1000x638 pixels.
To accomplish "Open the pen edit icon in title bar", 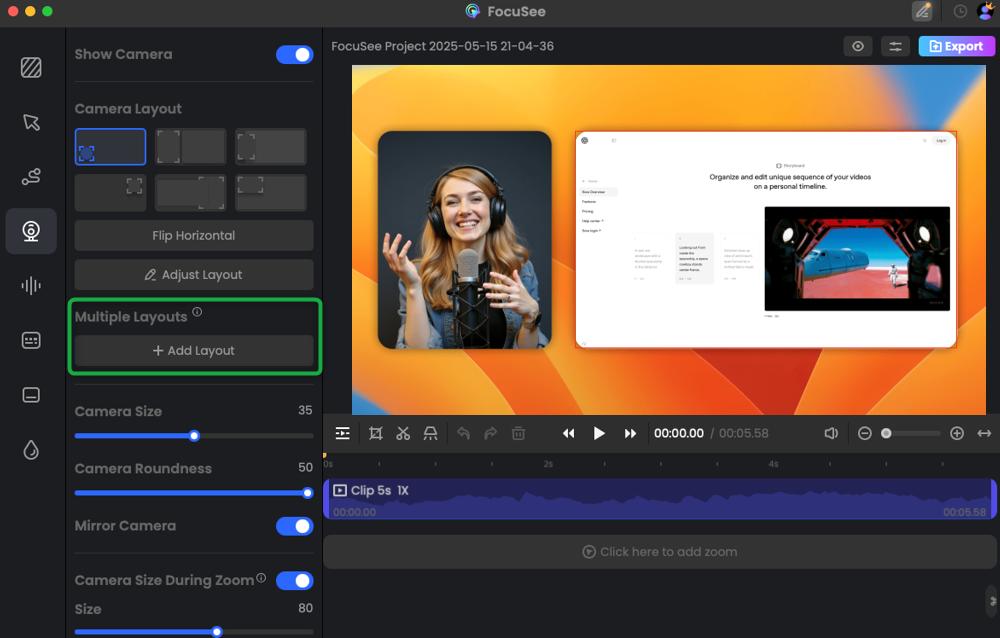I will click(922, 11).
